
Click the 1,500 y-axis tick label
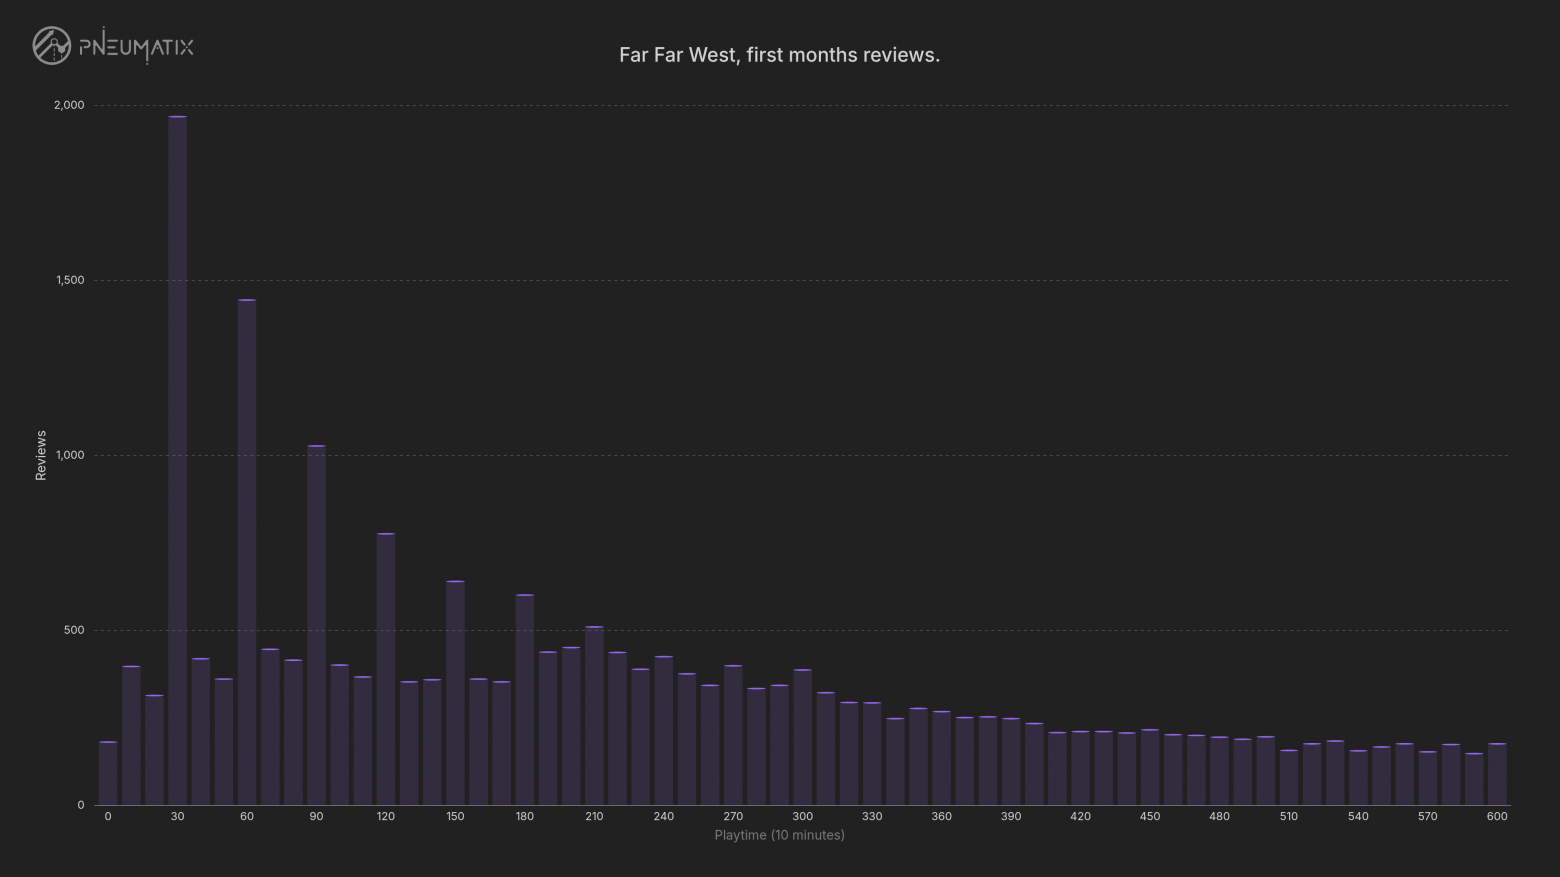tap(70, 280)
